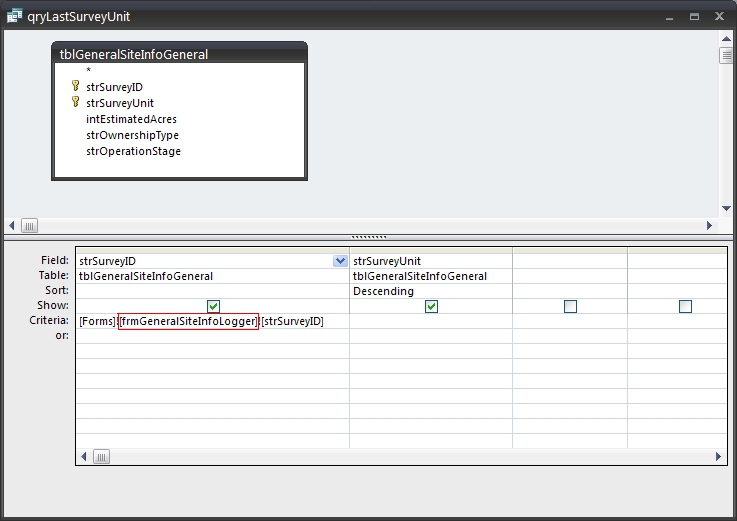
Task: Click Table cell under strSurveyUnit column
Action: tap(431, 276)
